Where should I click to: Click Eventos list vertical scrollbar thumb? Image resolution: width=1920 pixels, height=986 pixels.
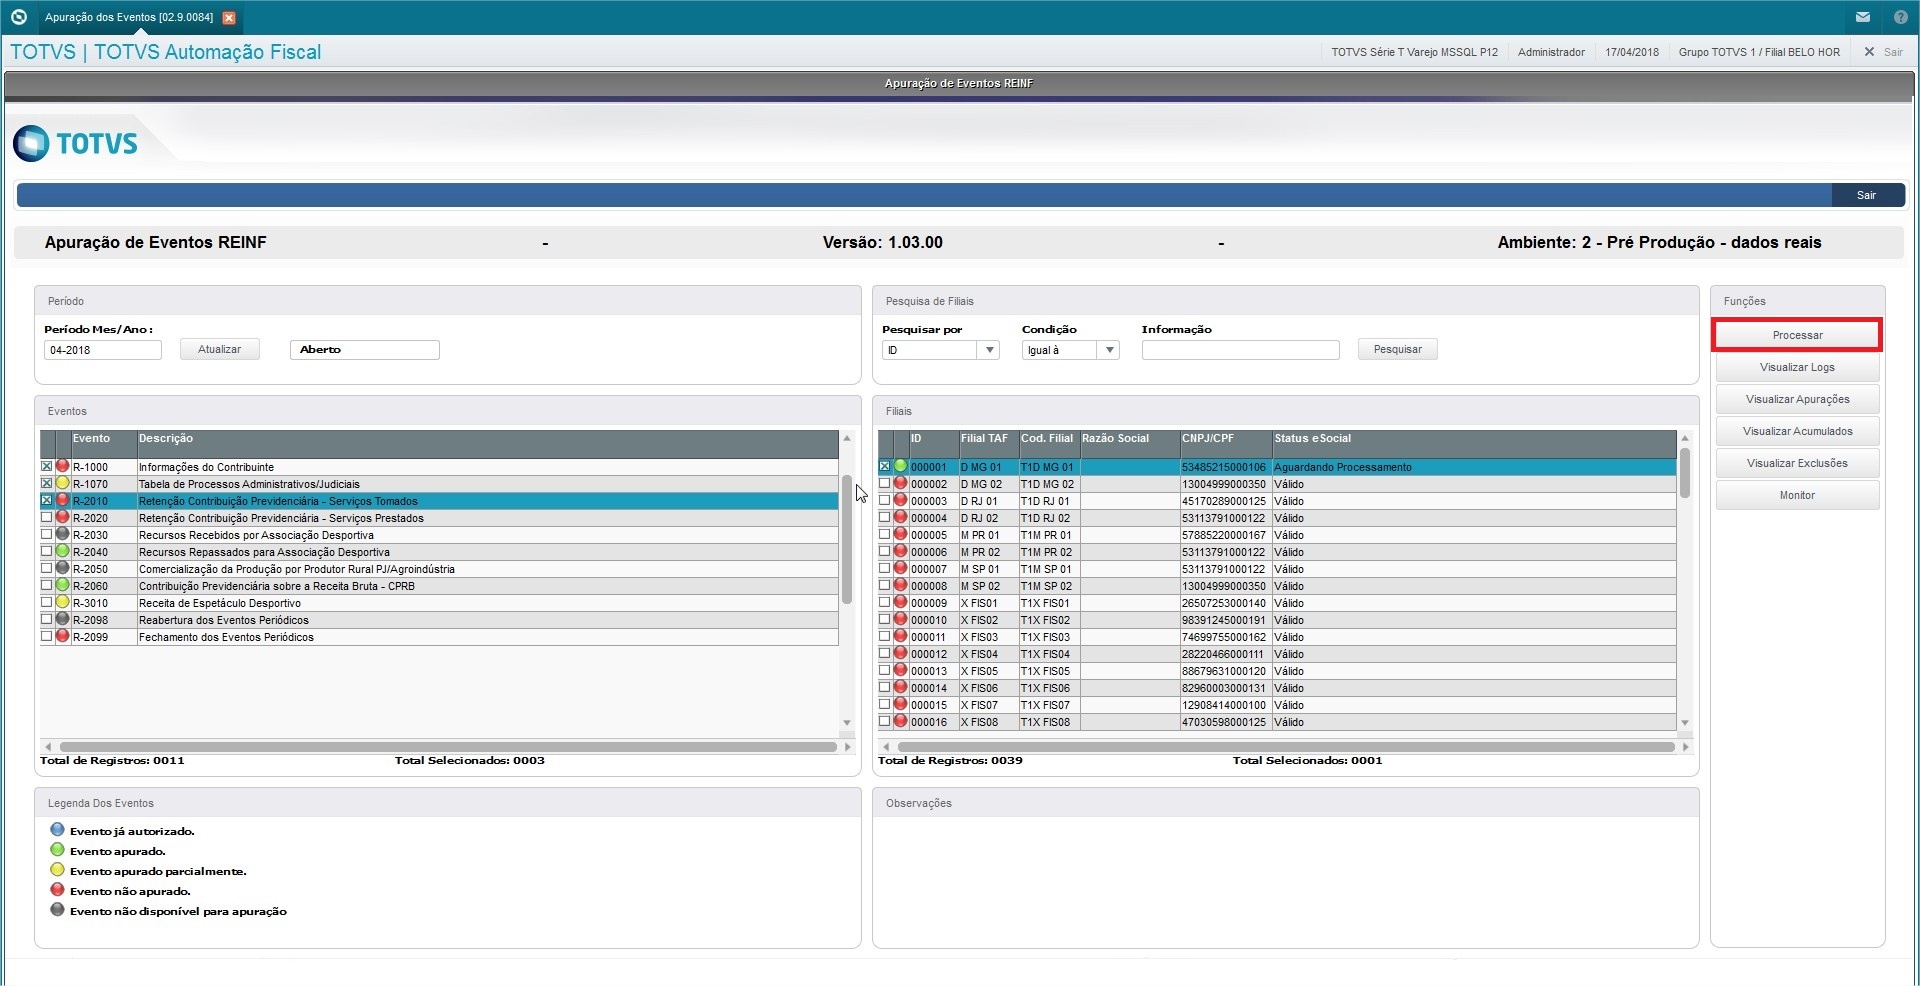pyautogui.click(x=847, y=540)
